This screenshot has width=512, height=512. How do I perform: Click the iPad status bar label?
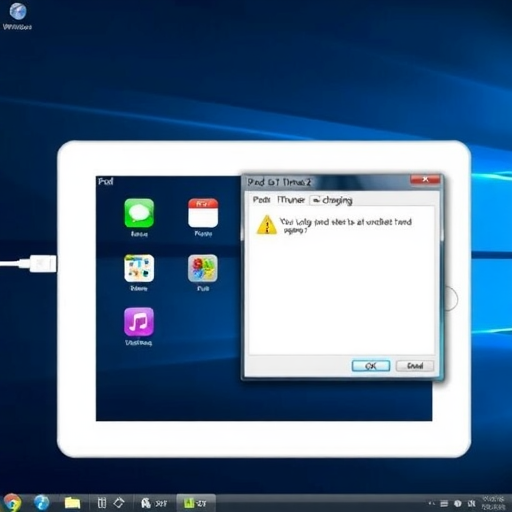pos(105,181)
